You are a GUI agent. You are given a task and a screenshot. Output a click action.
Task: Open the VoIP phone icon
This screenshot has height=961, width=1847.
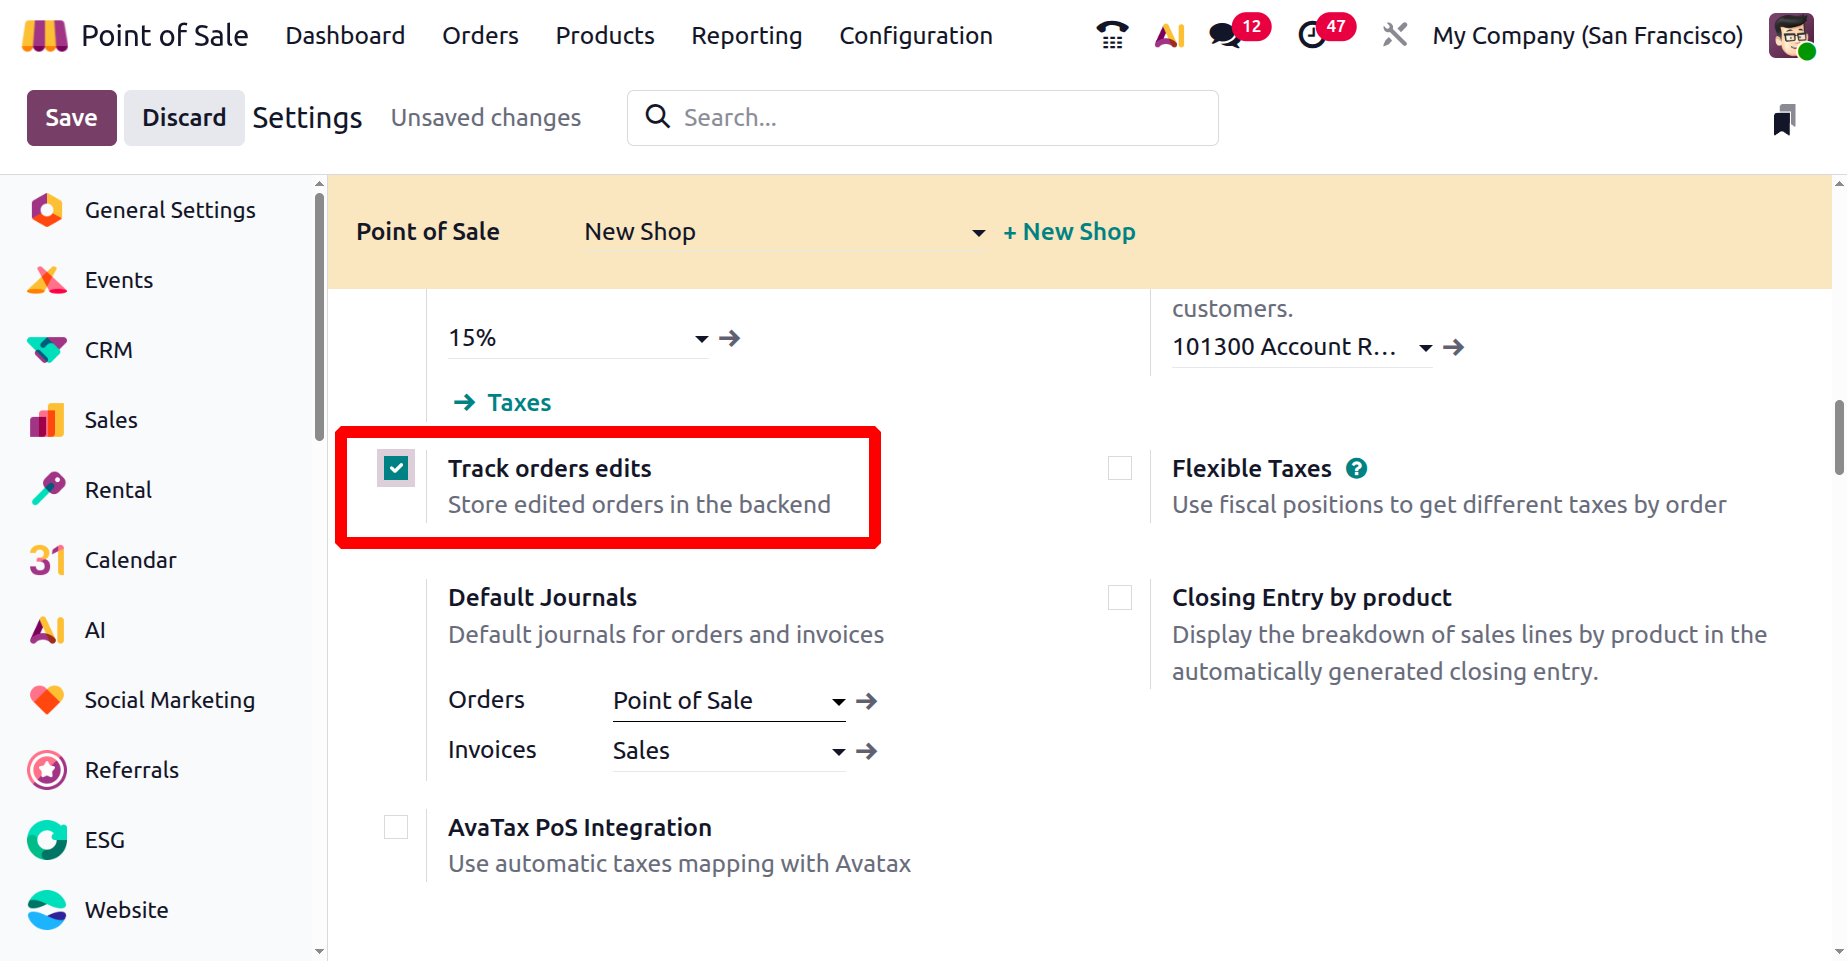coord(1112,36)
